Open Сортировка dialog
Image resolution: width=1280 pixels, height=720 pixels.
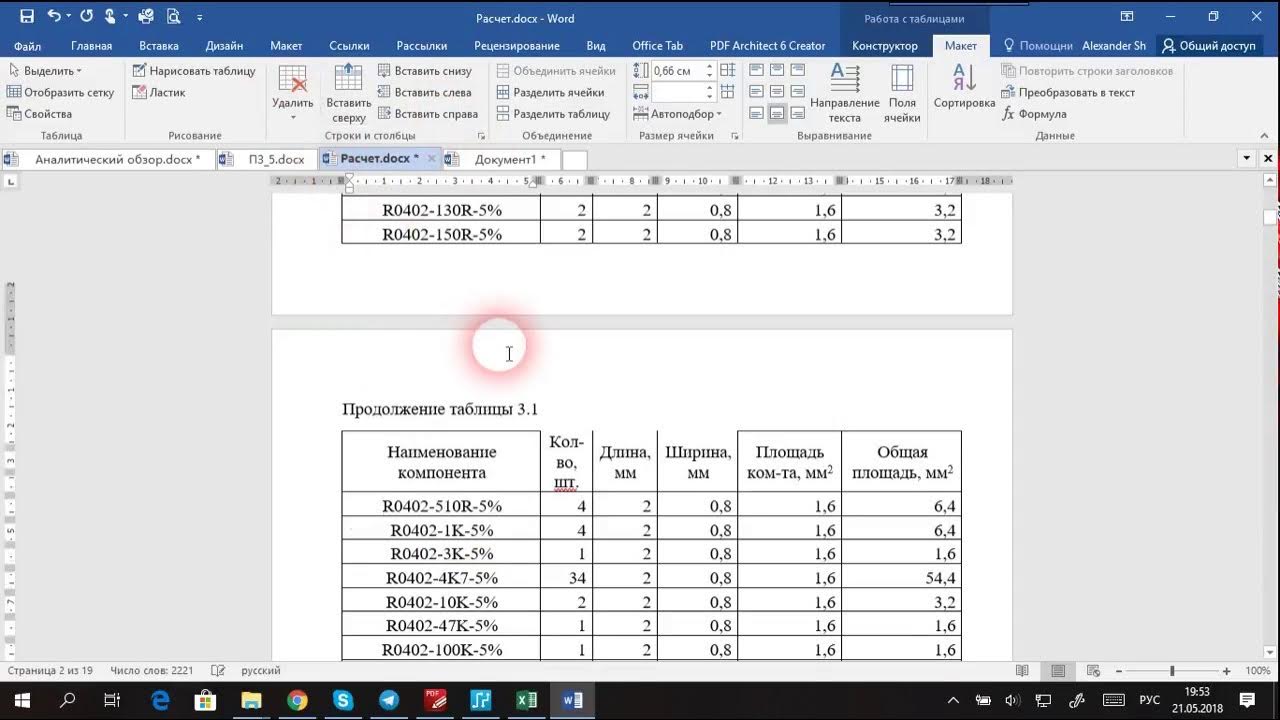(964, 86)
